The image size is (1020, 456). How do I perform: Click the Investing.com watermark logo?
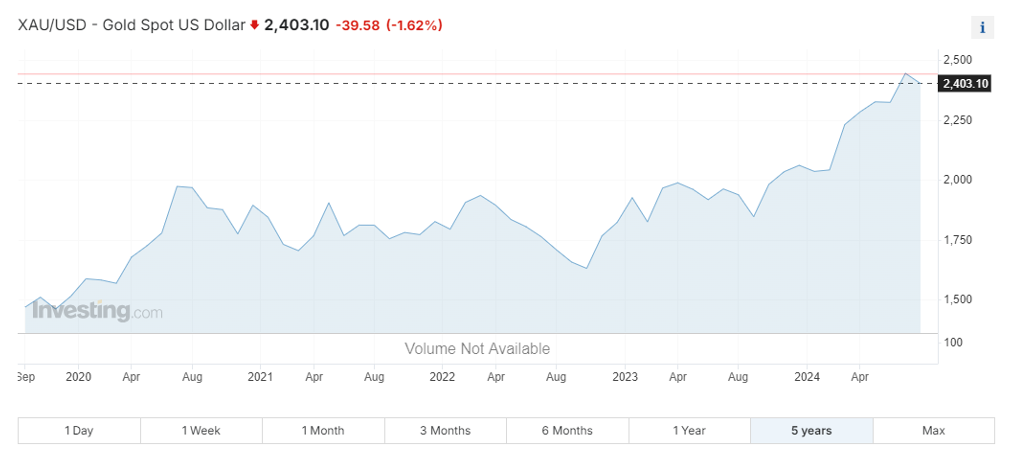[x=96, y=311]
